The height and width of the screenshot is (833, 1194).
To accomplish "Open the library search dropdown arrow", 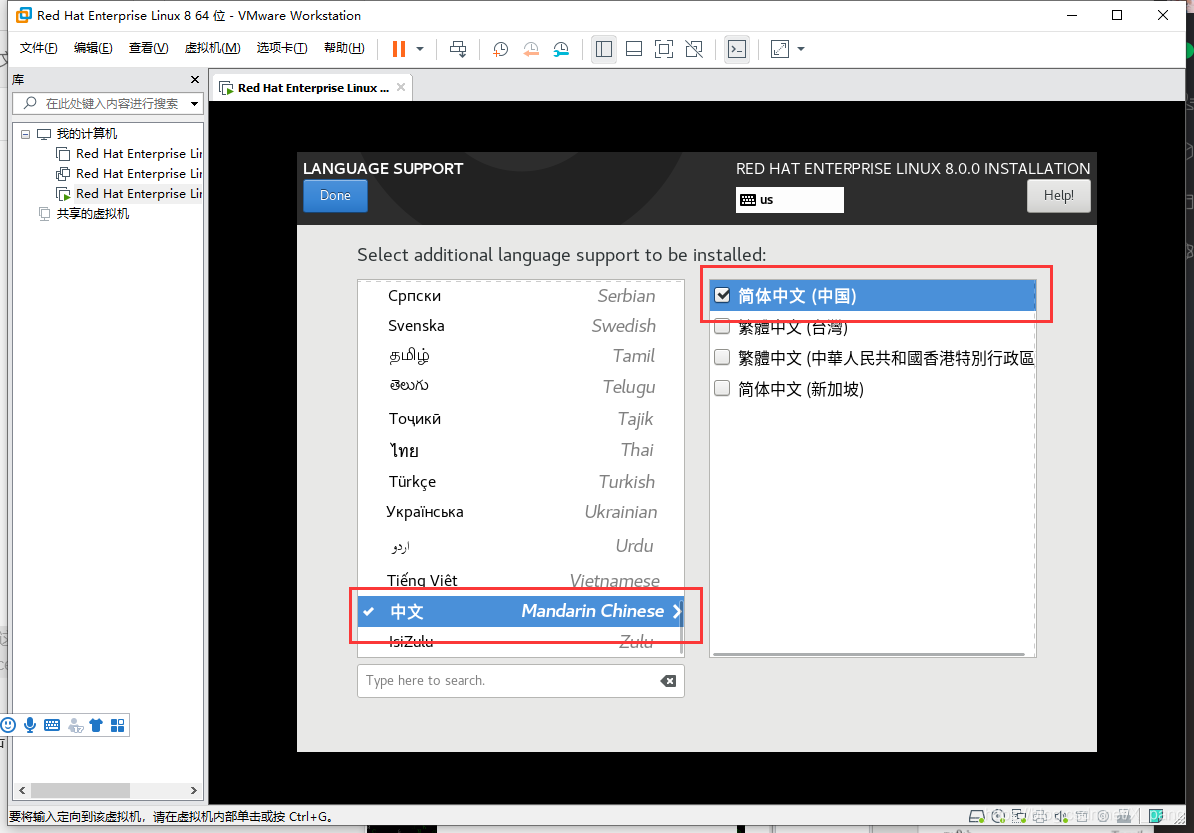I will pyautogui.click(x=195, y=104).
